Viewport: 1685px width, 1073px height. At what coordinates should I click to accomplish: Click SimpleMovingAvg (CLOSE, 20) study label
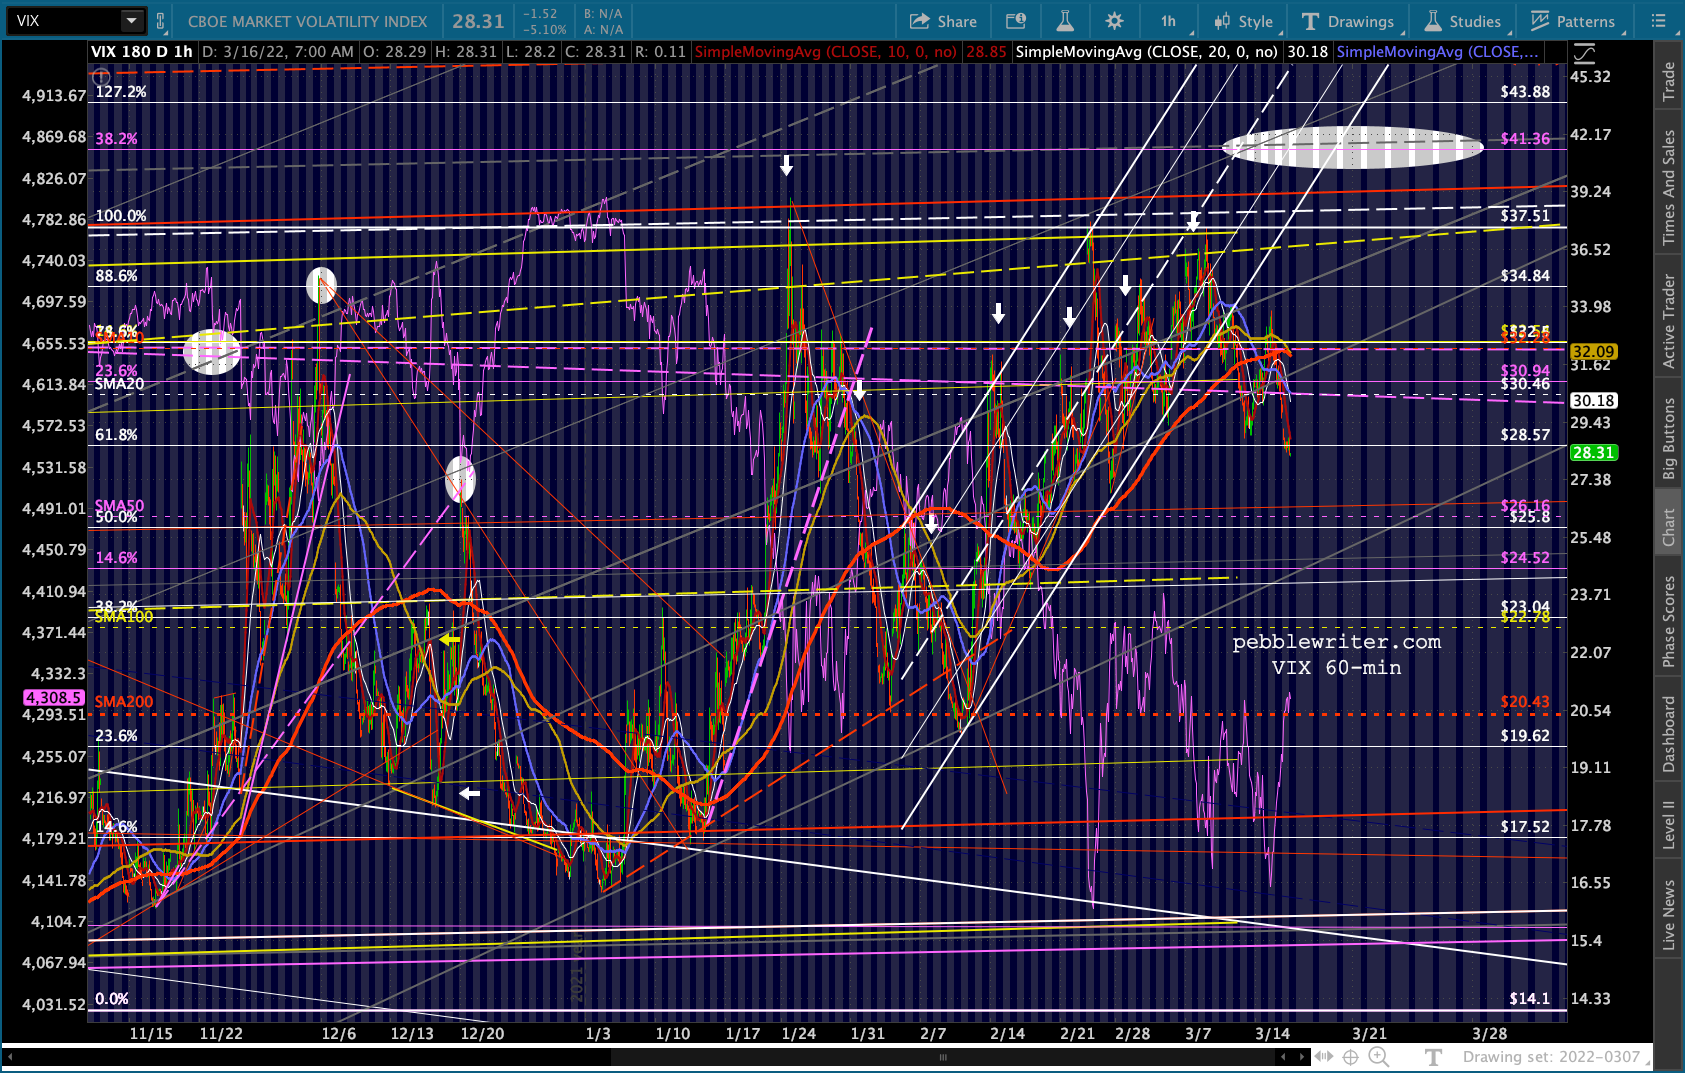1146,52
